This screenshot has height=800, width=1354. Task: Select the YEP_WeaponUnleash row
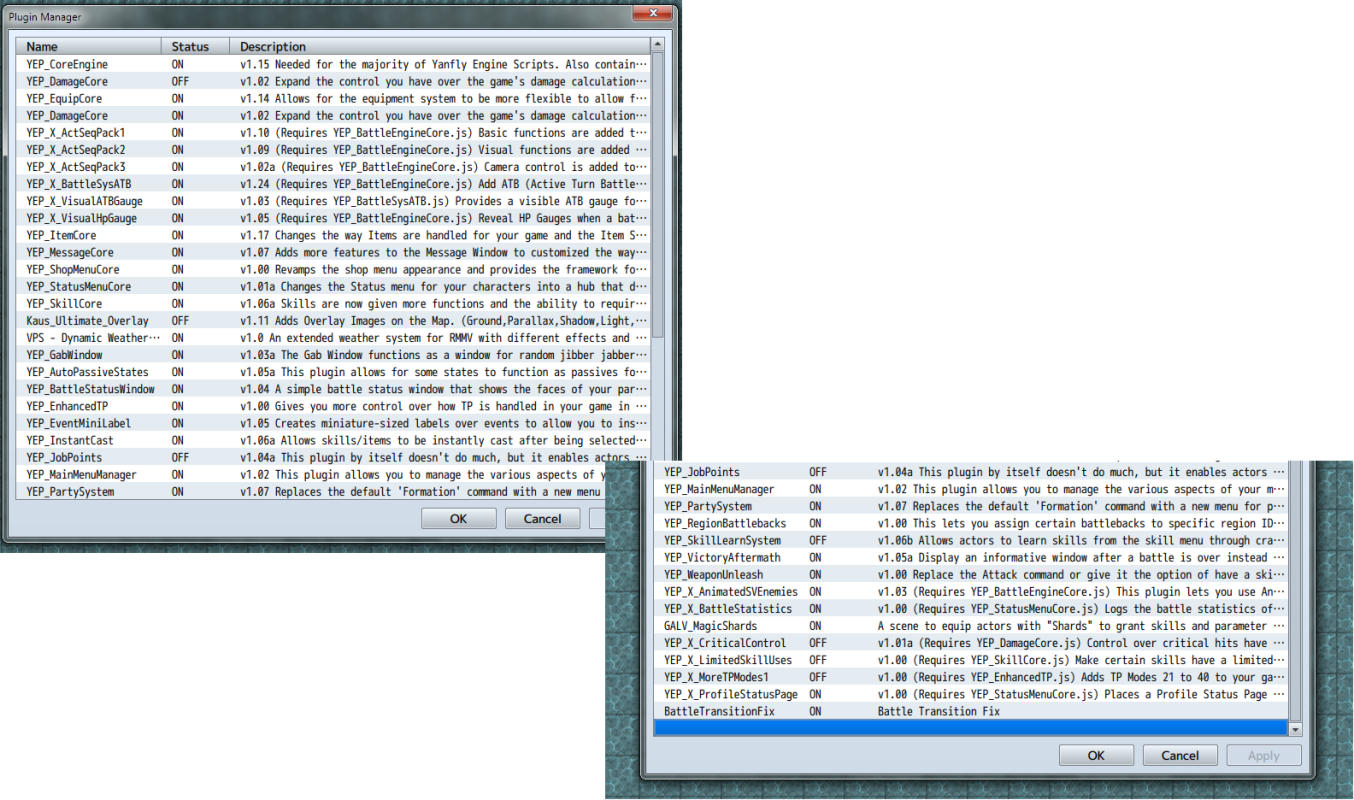point(971,574)
